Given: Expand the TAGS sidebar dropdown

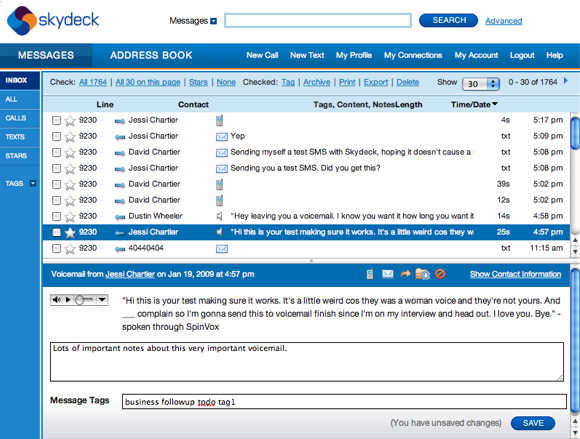Looking at the screenshot, I should click(33, 183).
